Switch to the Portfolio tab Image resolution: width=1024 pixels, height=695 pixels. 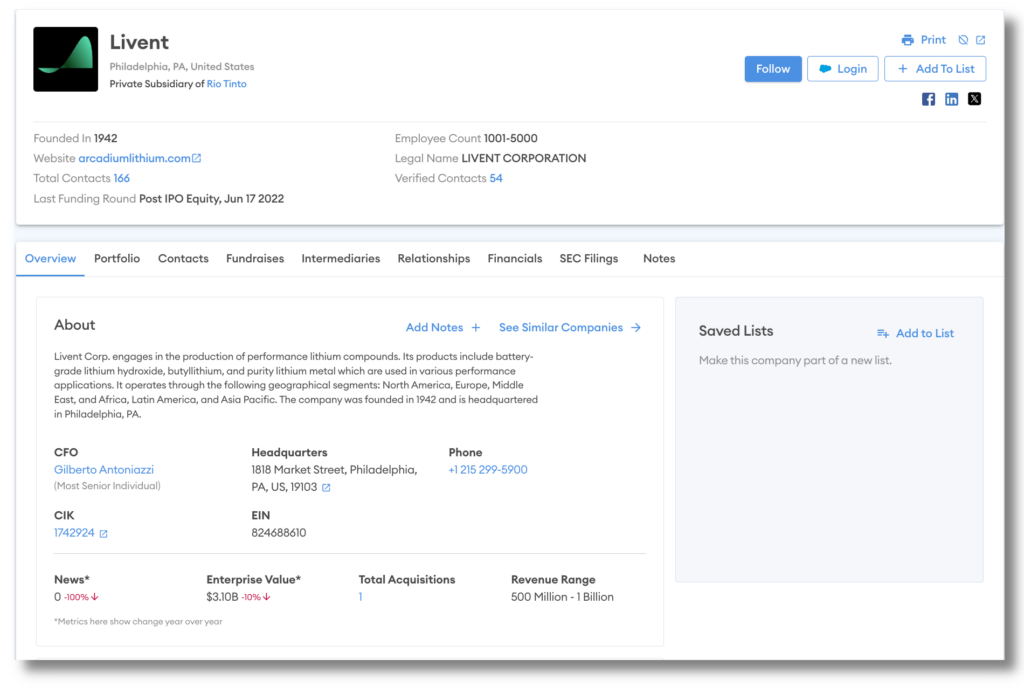[x=117, y=259]
